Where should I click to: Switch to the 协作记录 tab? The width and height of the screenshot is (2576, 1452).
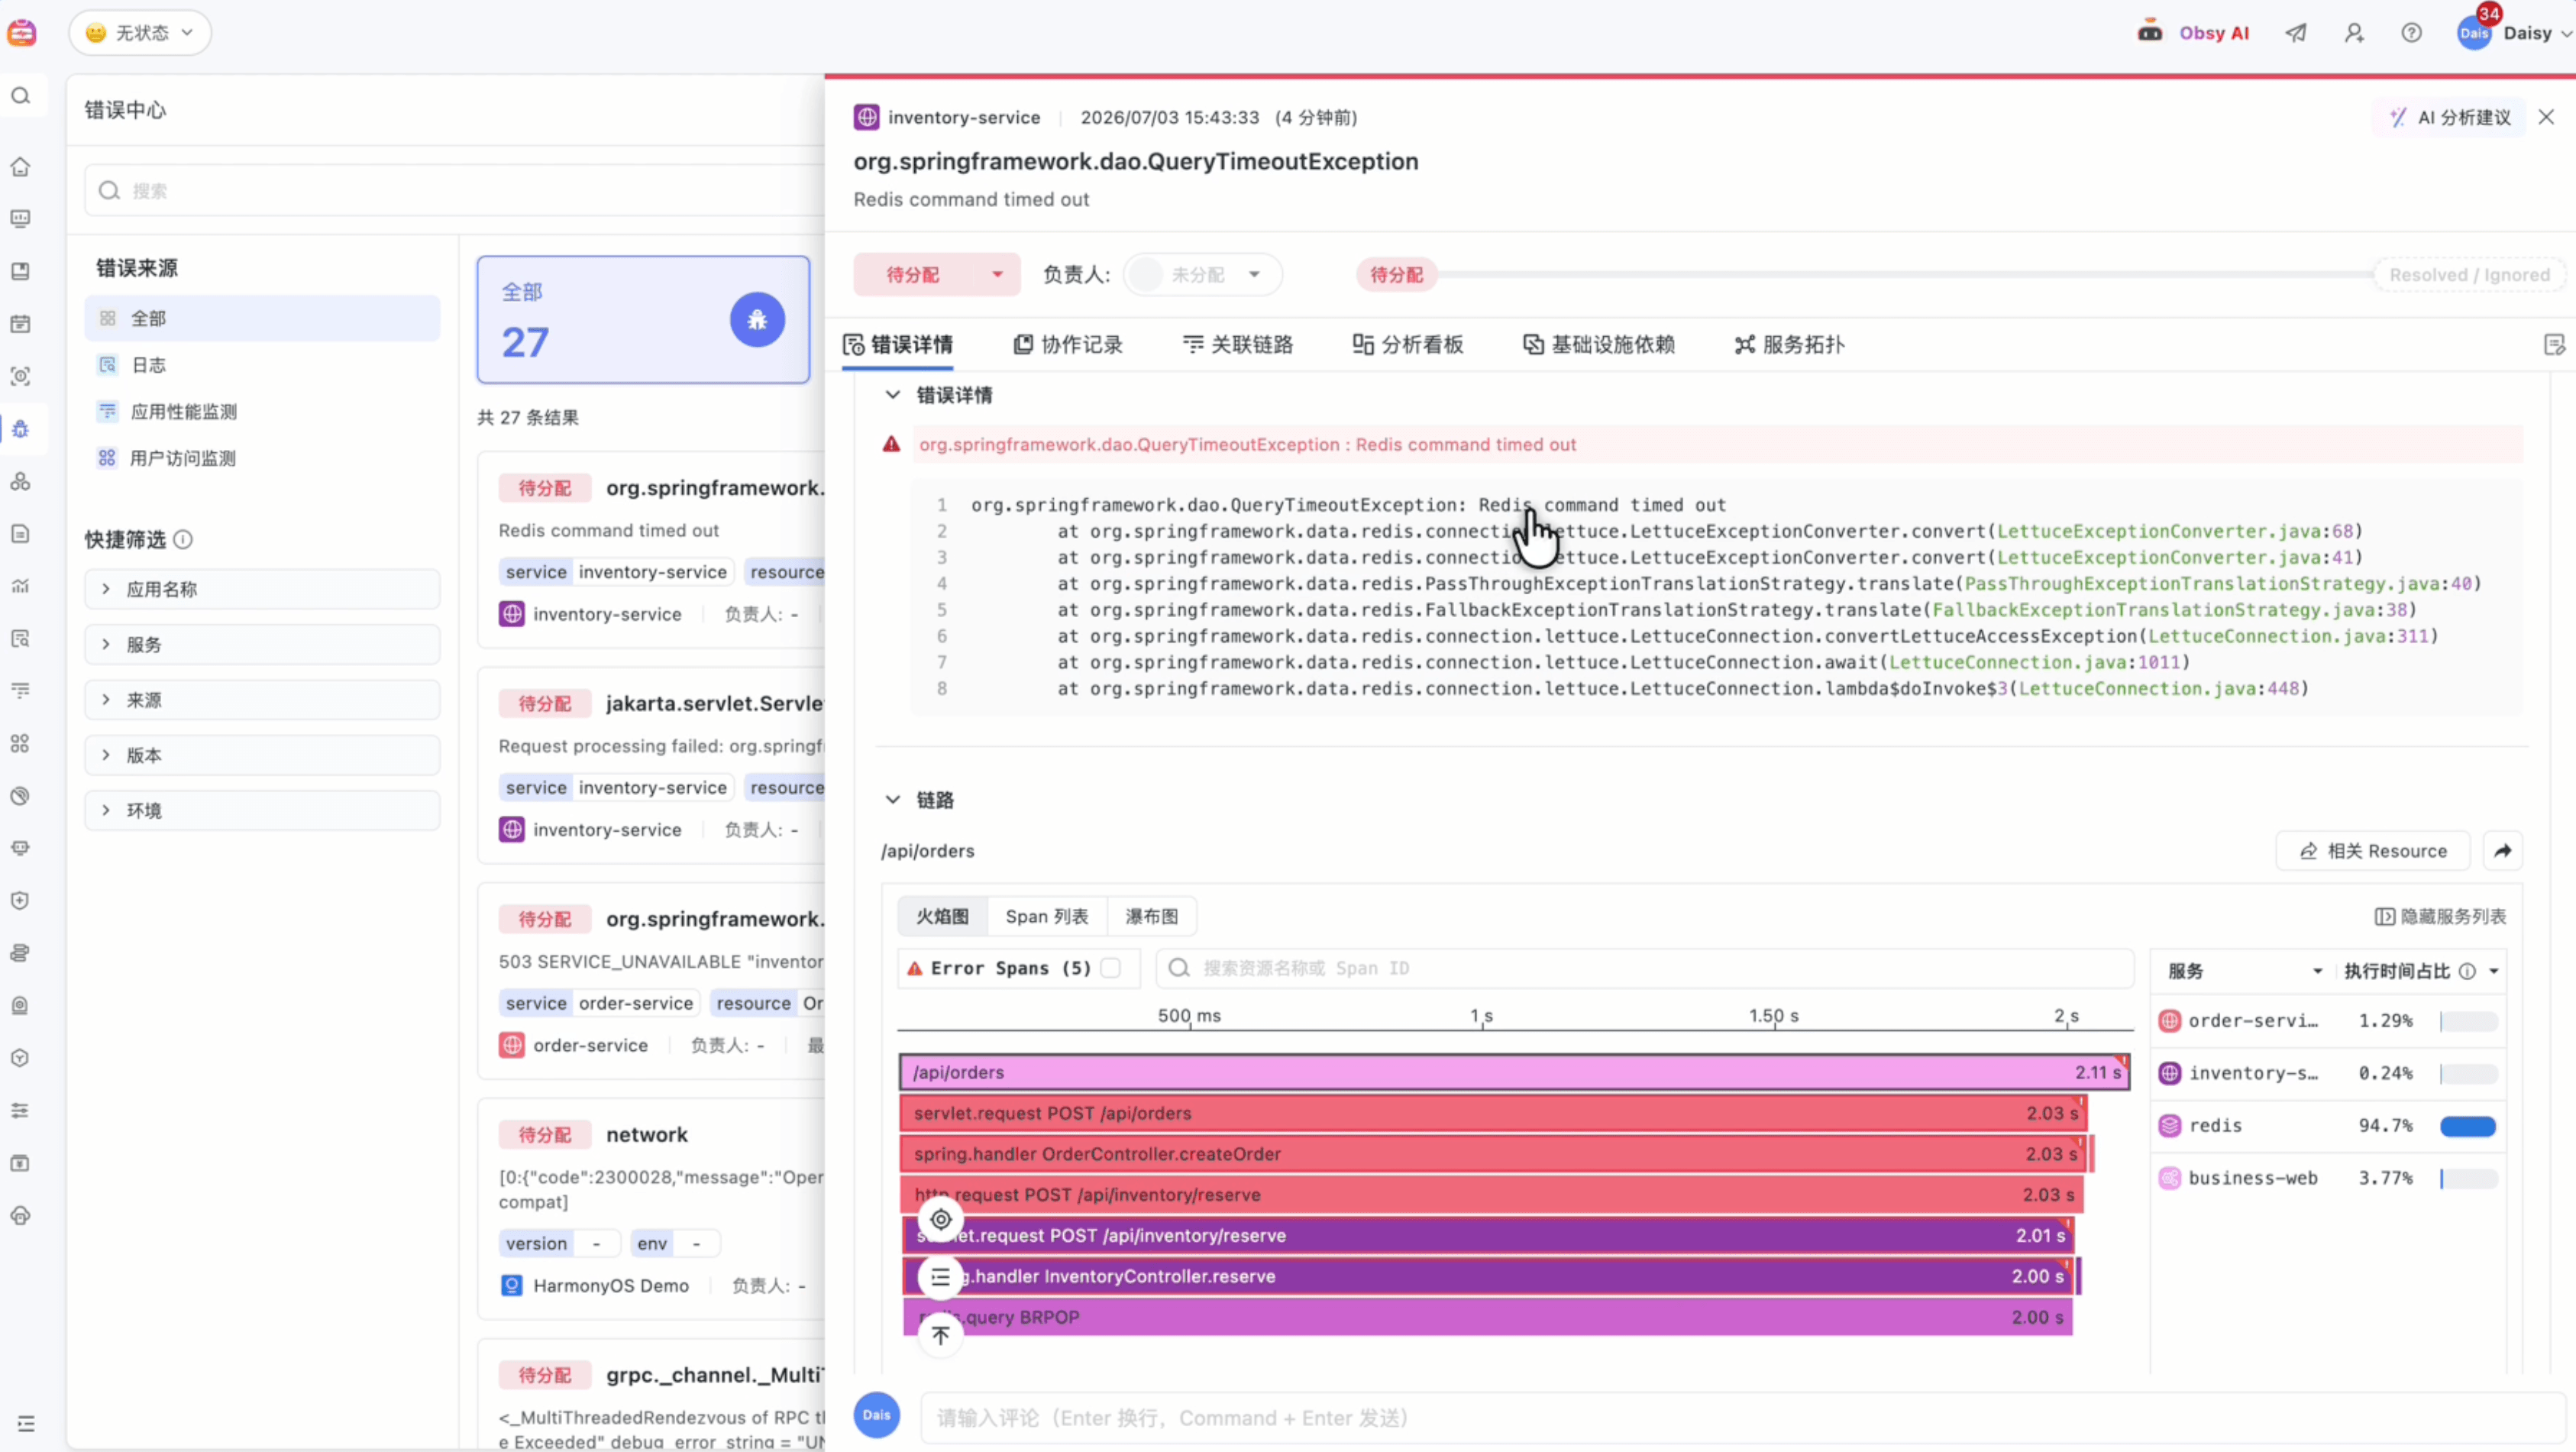pos(1068,345)
